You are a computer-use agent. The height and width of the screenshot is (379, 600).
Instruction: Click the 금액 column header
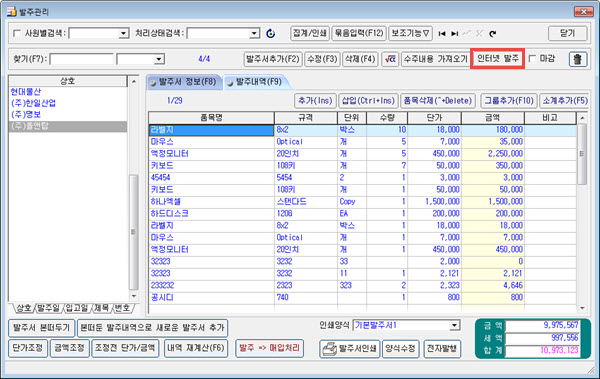click(x=492, y=118)
